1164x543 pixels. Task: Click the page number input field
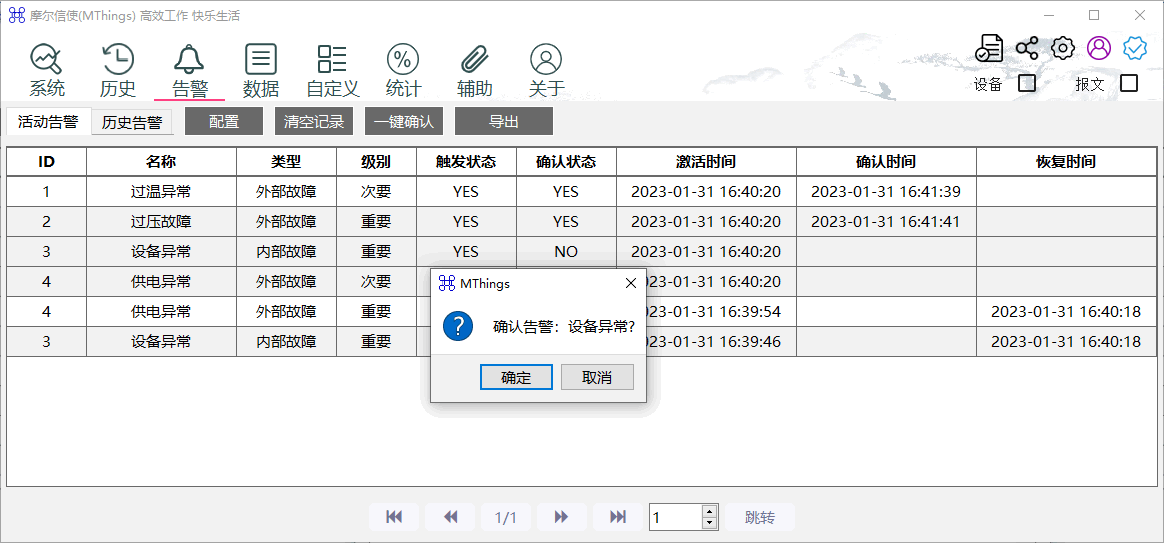point(675,517)
